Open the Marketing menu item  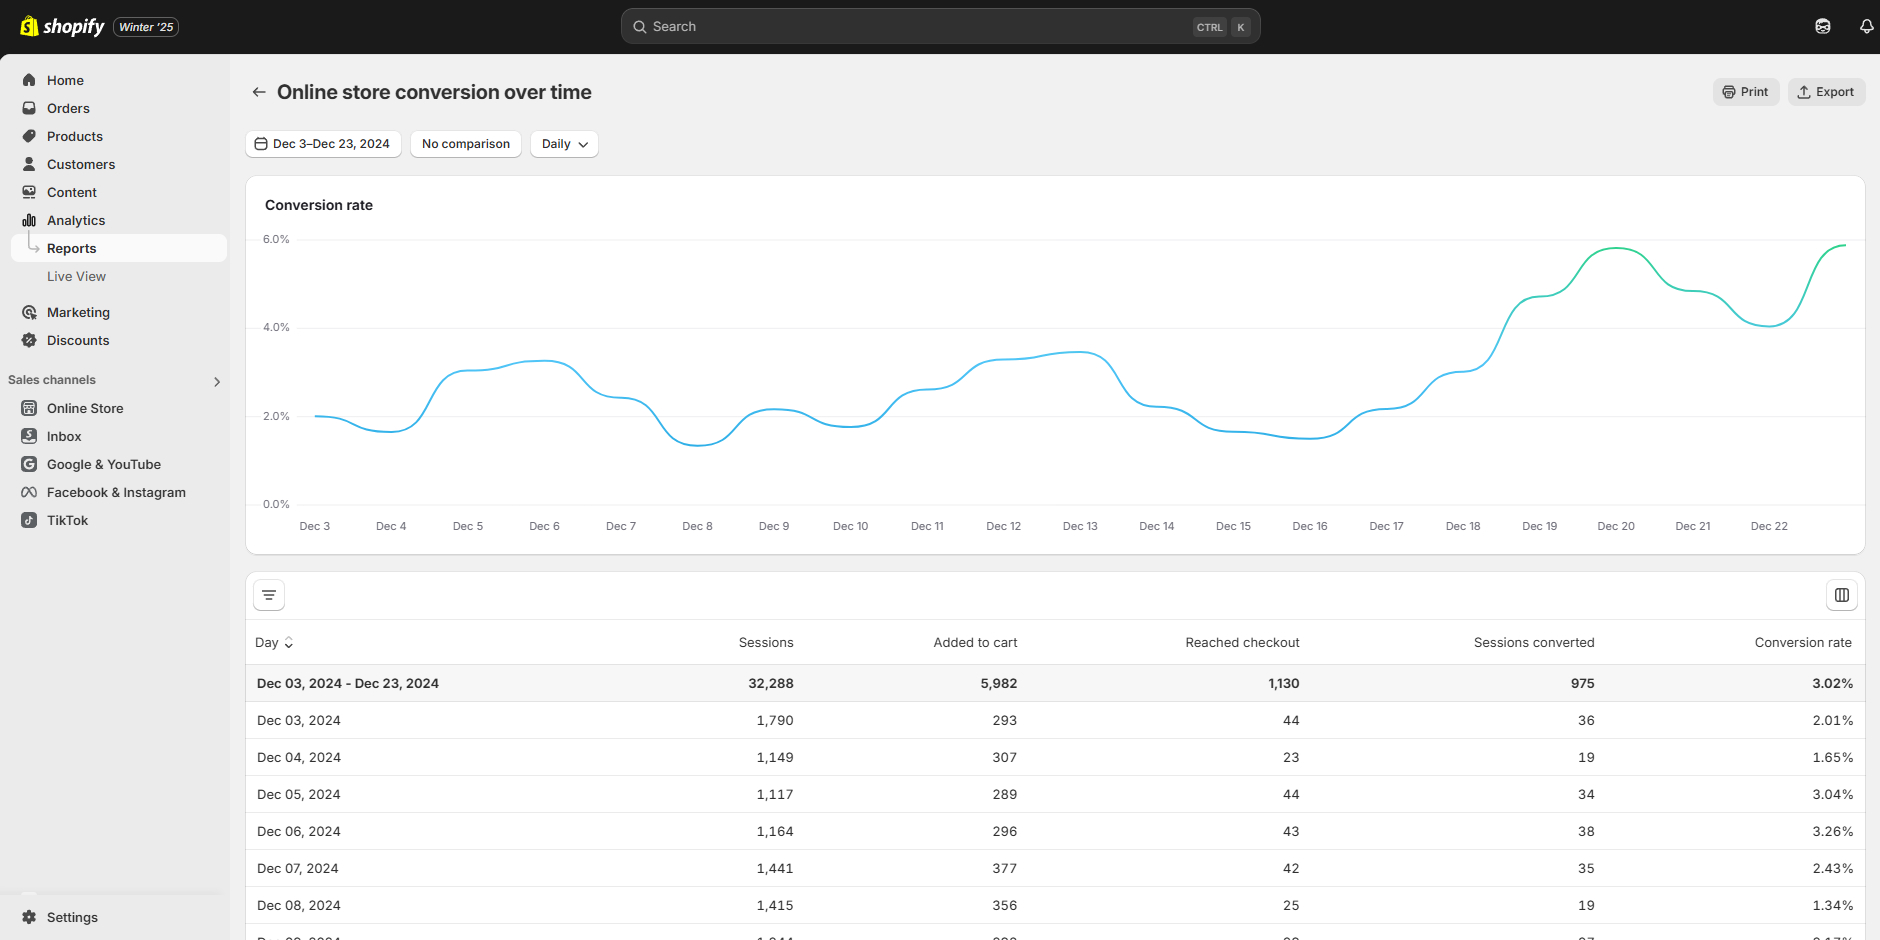coord(78,312)
